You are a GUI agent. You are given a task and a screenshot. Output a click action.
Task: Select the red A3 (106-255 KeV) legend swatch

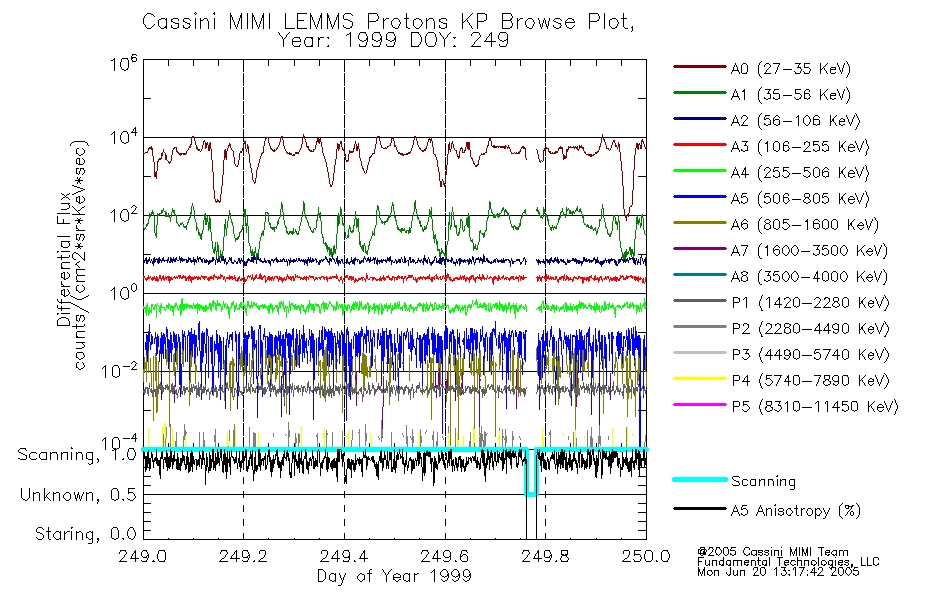700,145
